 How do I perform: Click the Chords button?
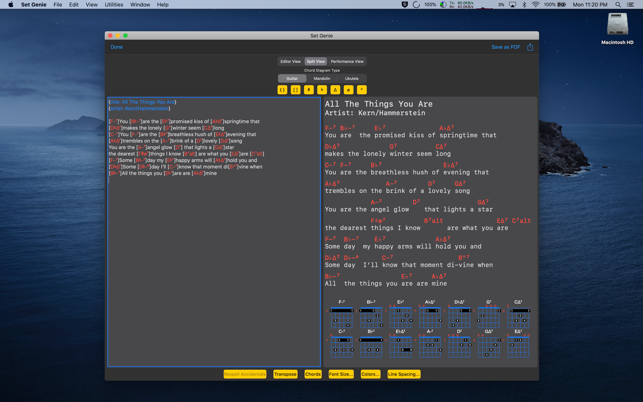coord(313,374)
